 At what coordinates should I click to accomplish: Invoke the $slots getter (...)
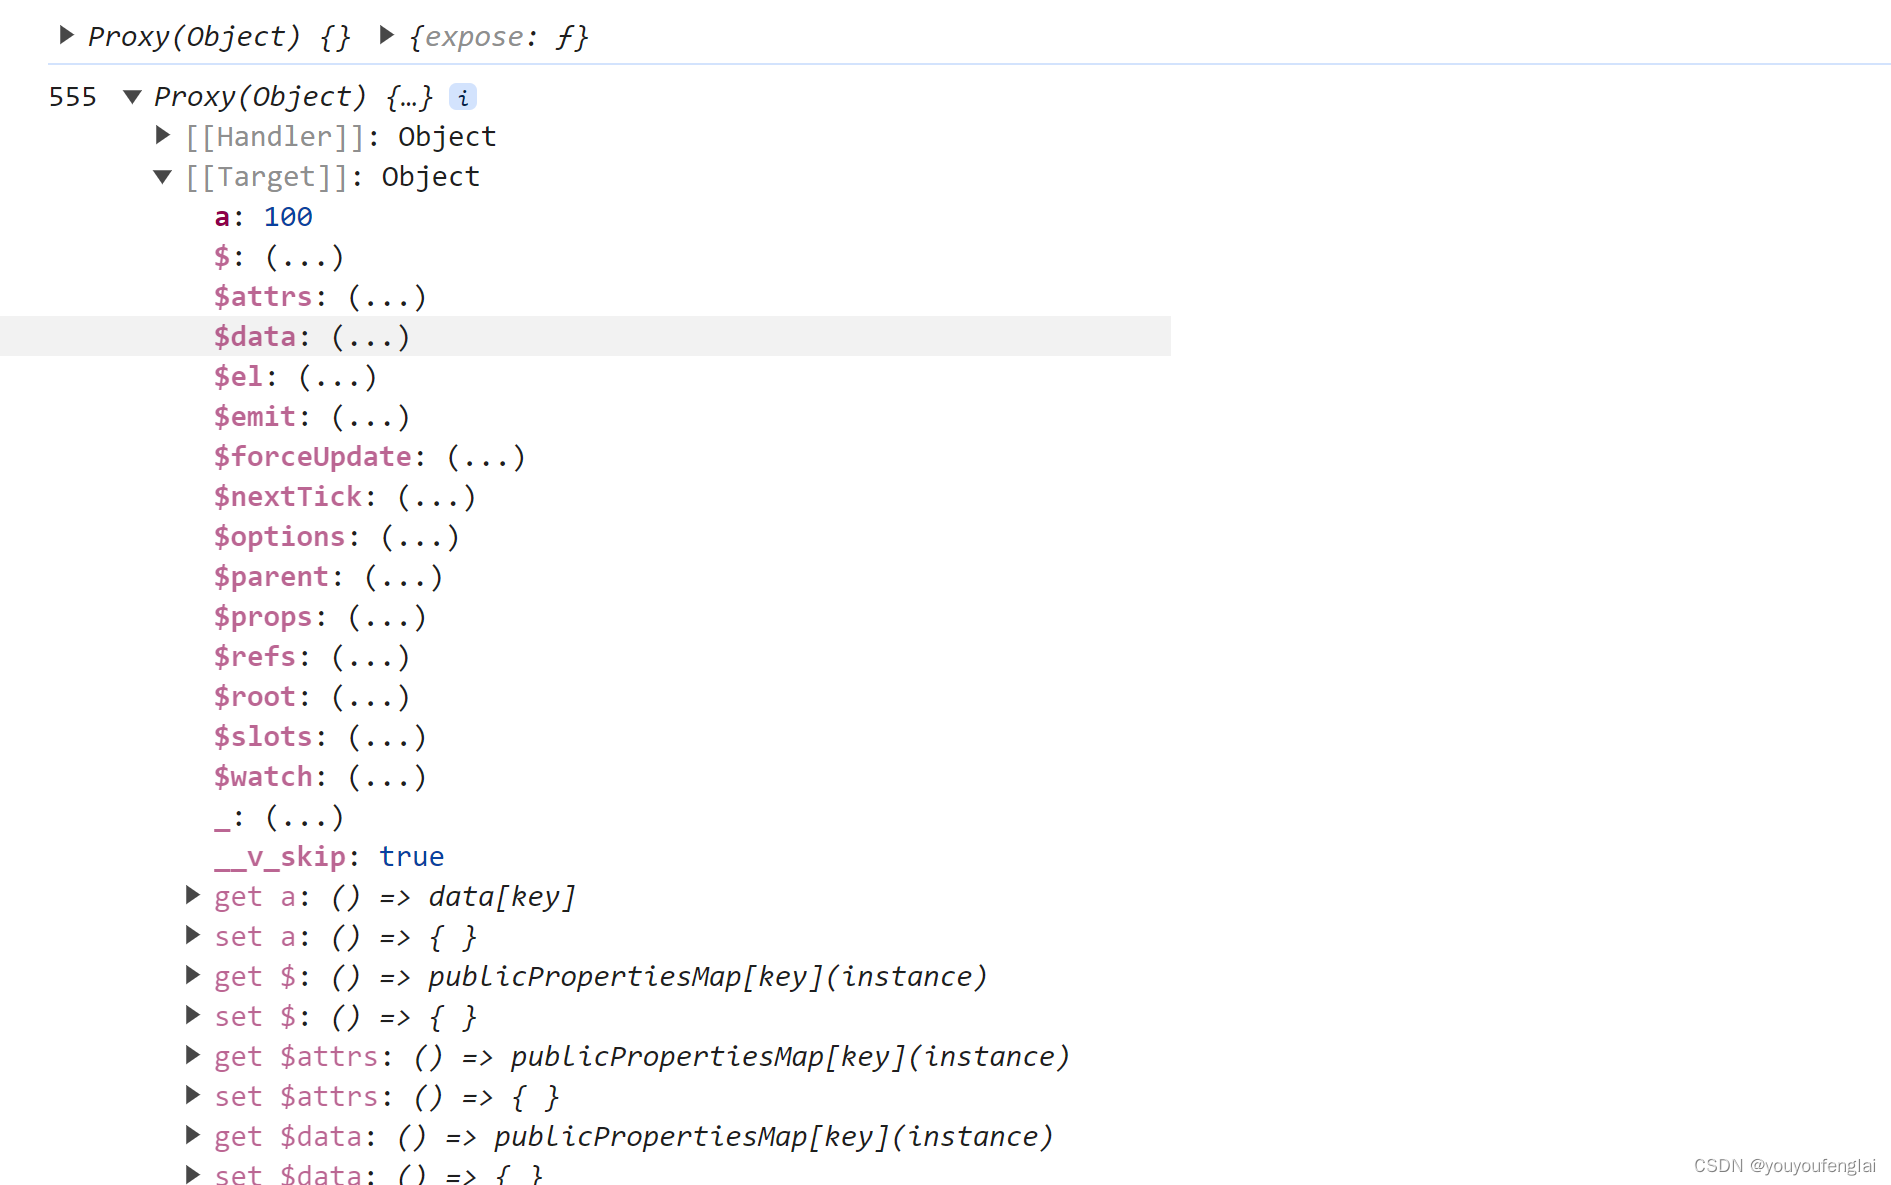click(387, 737)
